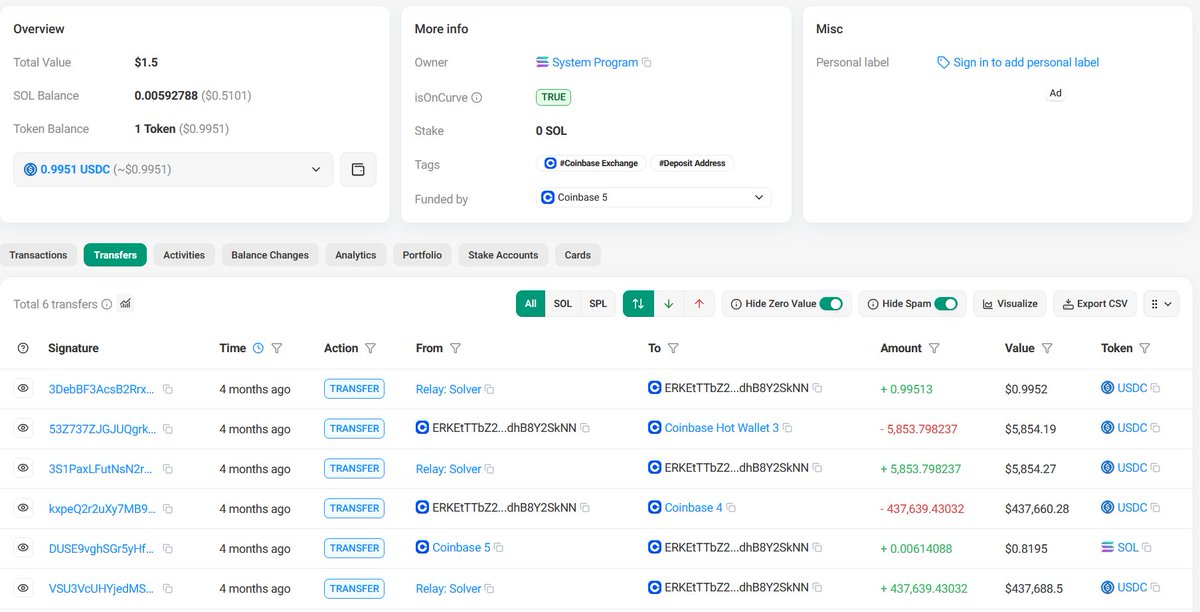
Task: Preview transaction 53Z737ZJGJUQgrk with eye icon
Action: tap(23, 428)
